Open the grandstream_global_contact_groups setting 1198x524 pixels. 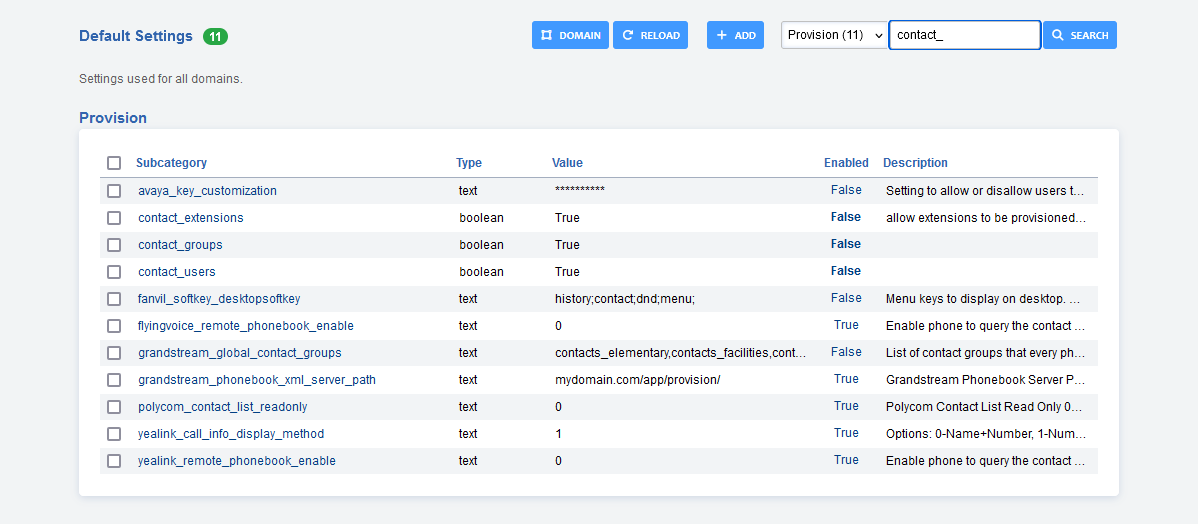pyautogui.click(x=239, y=353)
